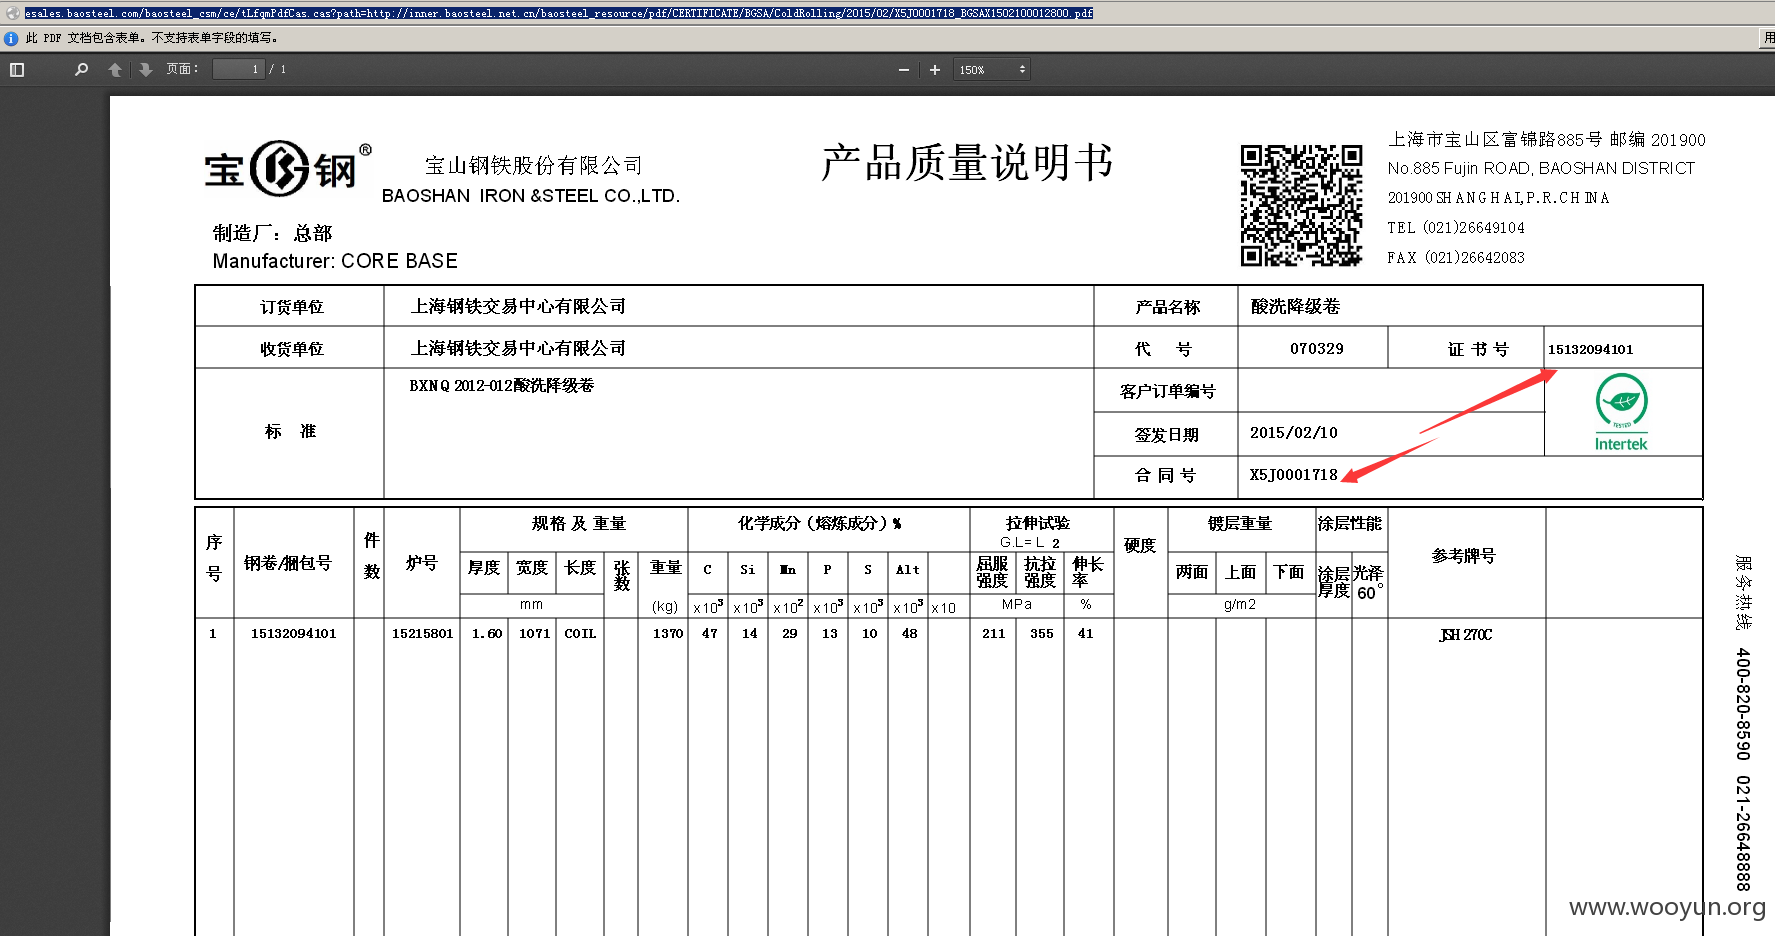Click carbon content value 47
Screen dimensions: 1775x936
pos(710,634)
